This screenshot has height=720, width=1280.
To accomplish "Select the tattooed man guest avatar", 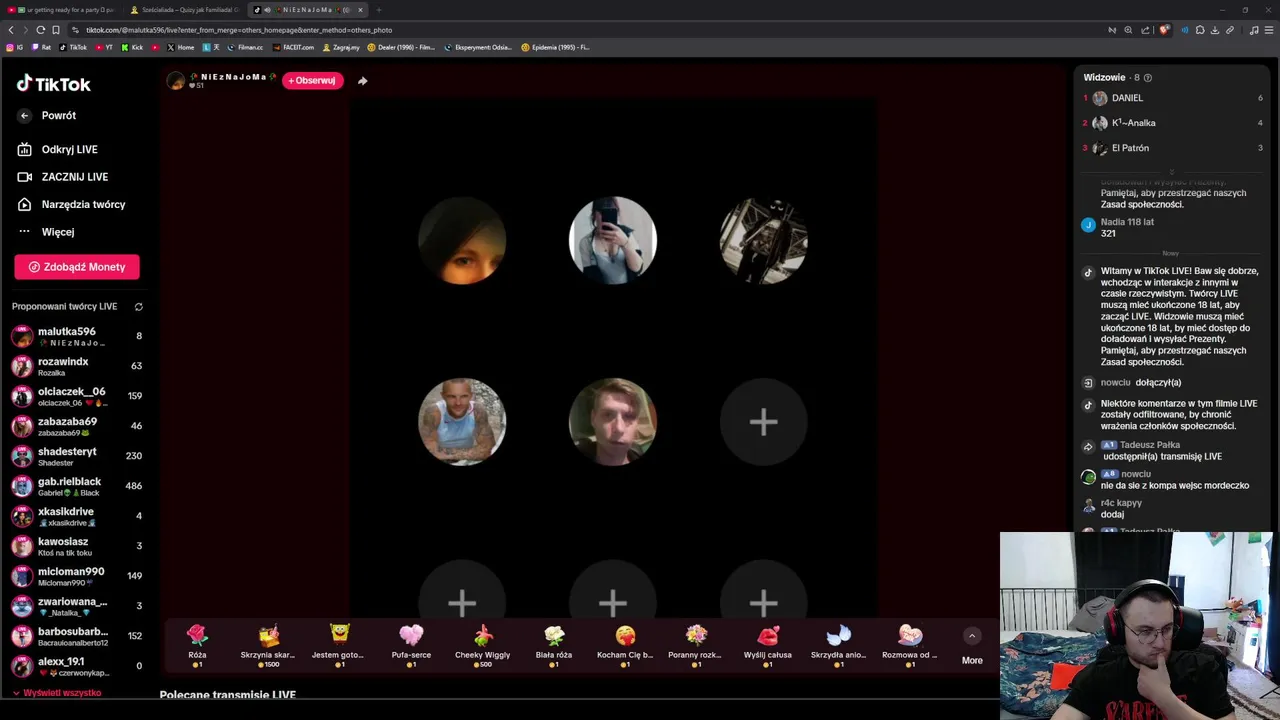I will 462,422.
